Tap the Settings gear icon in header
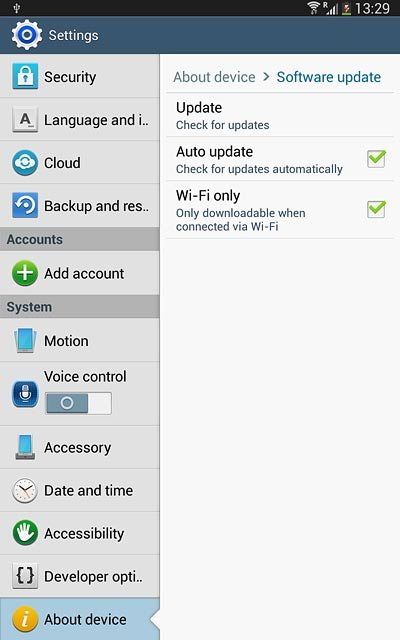 point(27,35)
